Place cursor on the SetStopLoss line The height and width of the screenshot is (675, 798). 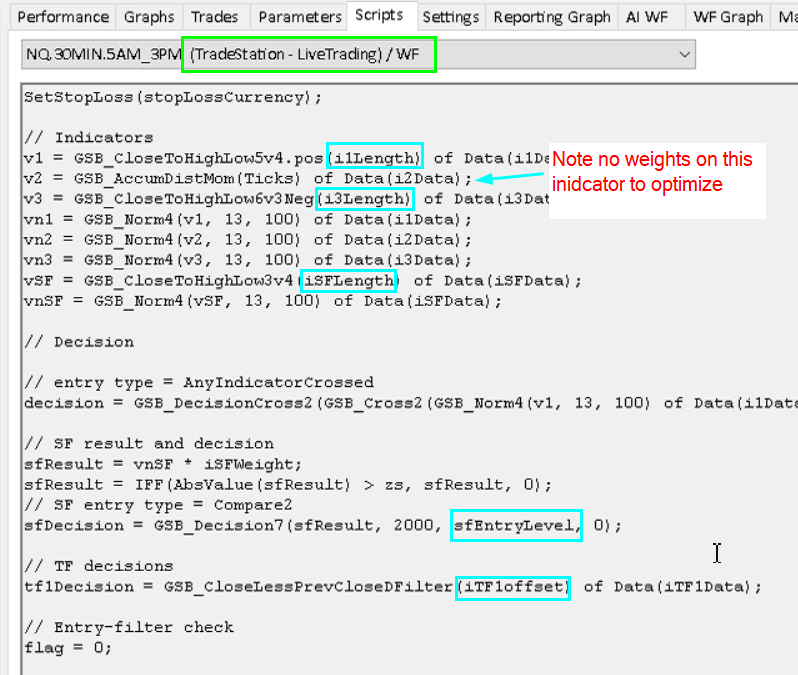coord(173,96)
